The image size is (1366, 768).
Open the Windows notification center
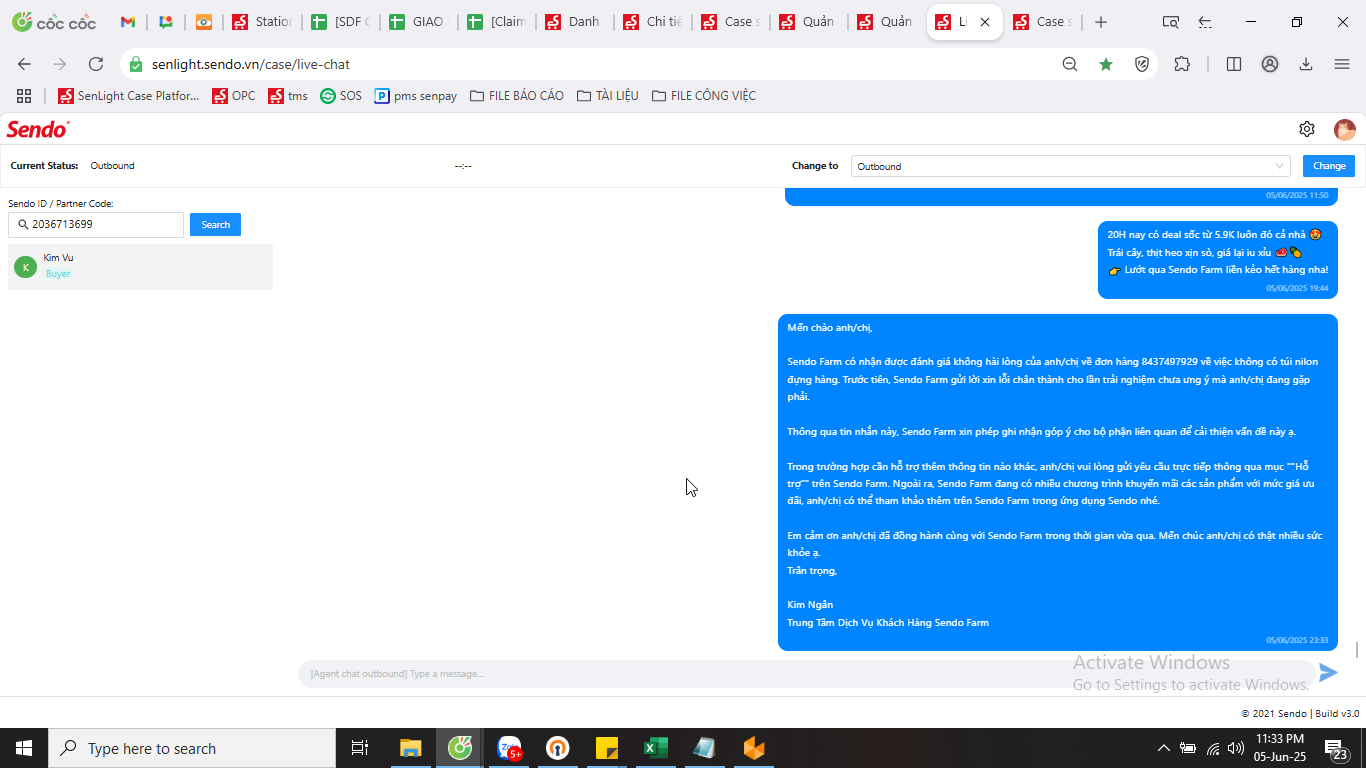pyautogui.click(x=1335, y=748)
